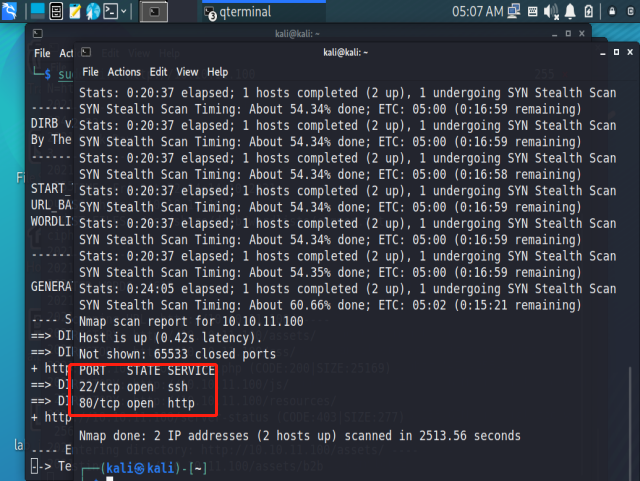Select the qterminal taskbar window button
The image size is (640, 481).
pos(264,12)
